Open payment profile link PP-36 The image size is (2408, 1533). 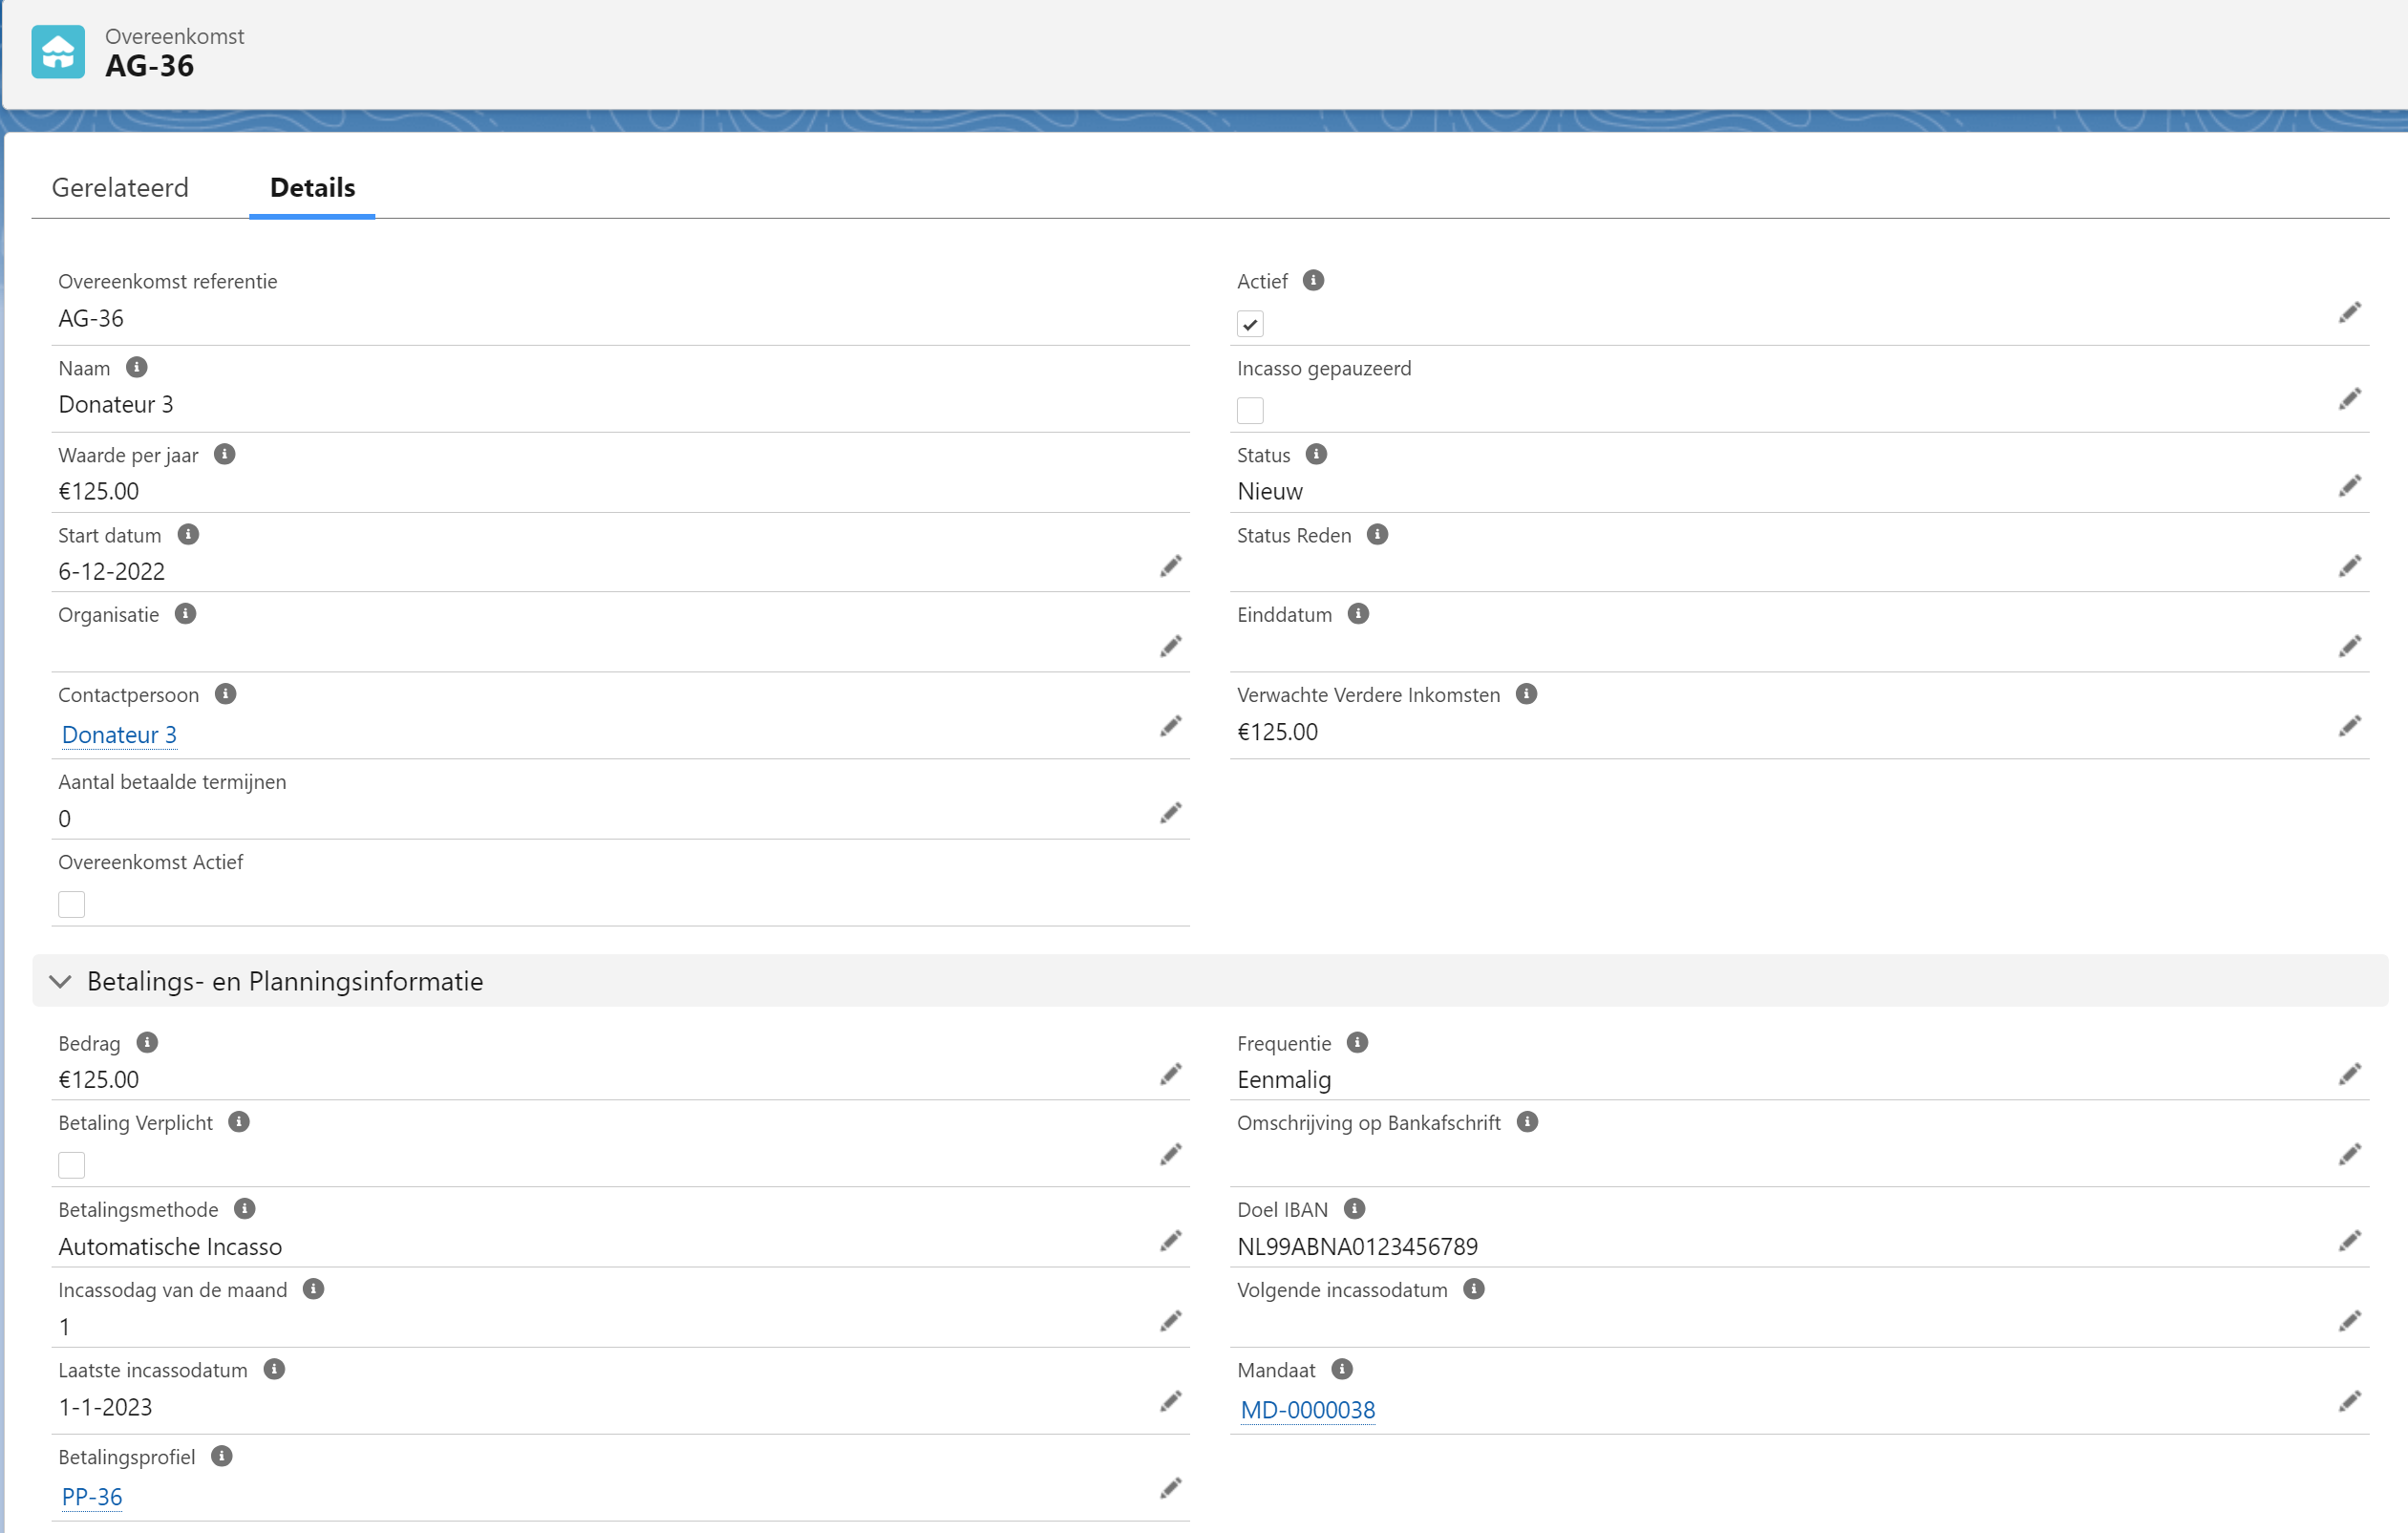pyautogui.click(x=92, y=1497)
